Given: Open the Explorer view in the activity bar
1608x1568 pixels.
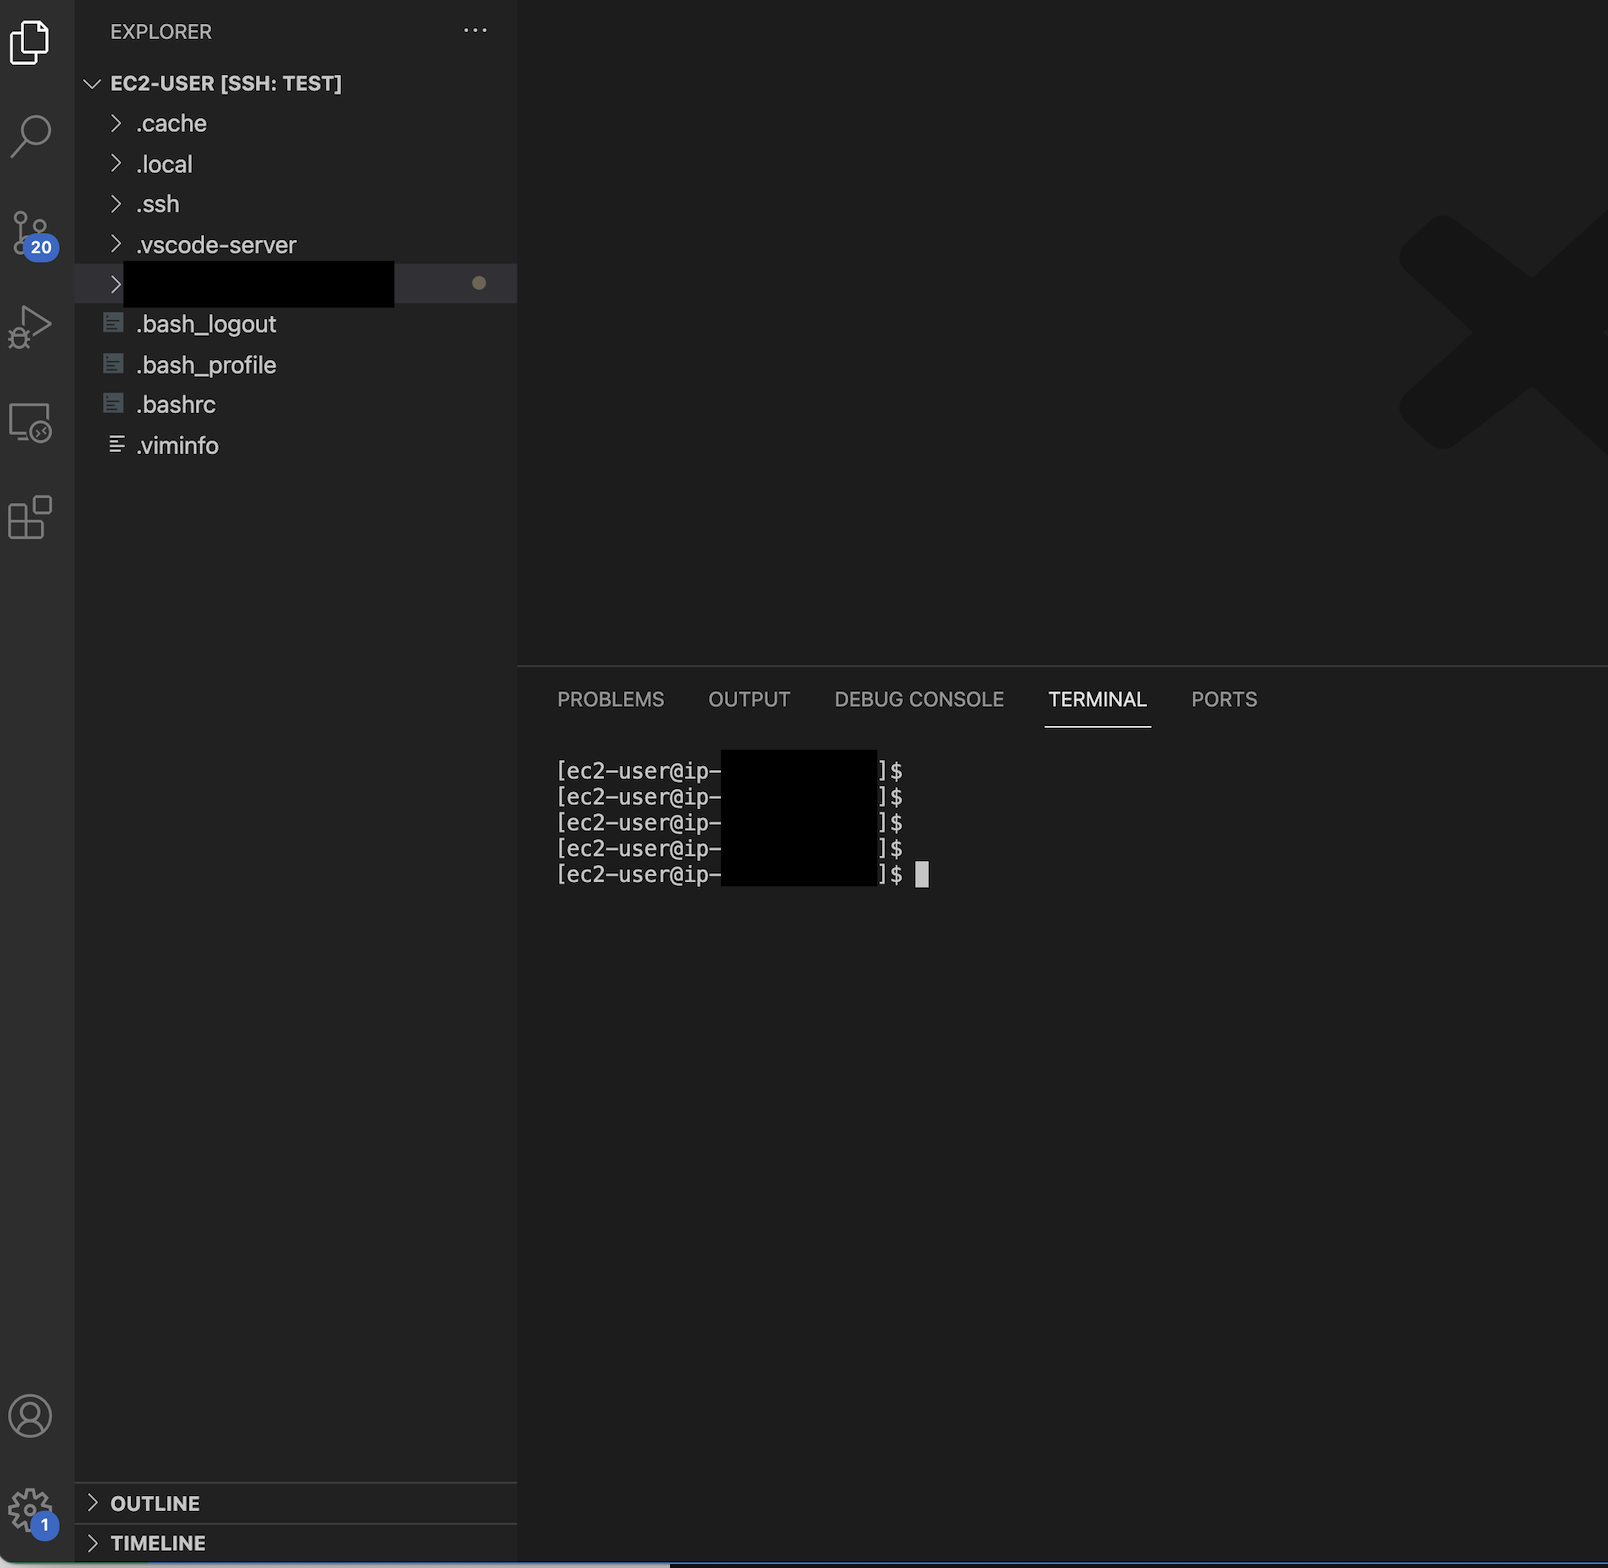Looking at the screenshot, I should 29,42.
